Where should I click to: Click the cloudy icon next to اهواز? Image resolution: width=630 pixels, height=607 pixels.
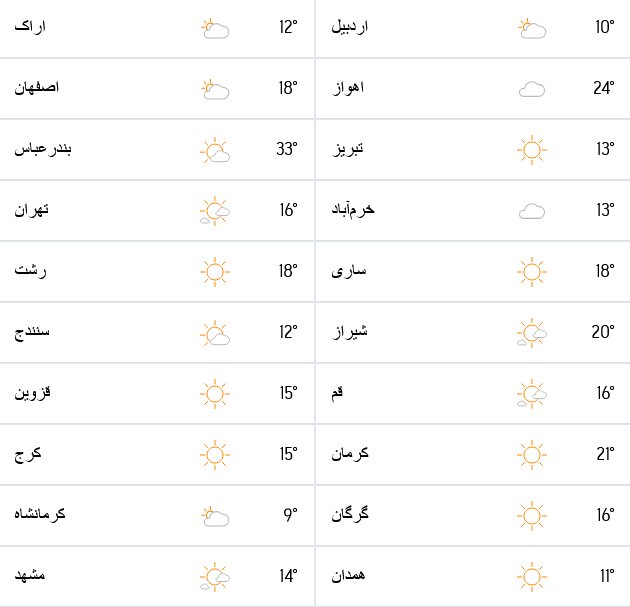531,89
